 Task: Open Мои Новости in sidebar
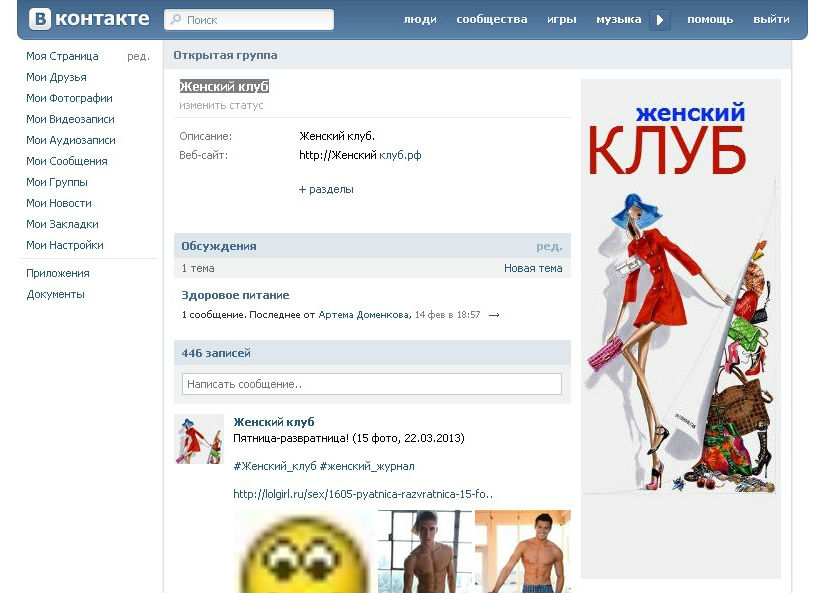(x=59, y=203)
